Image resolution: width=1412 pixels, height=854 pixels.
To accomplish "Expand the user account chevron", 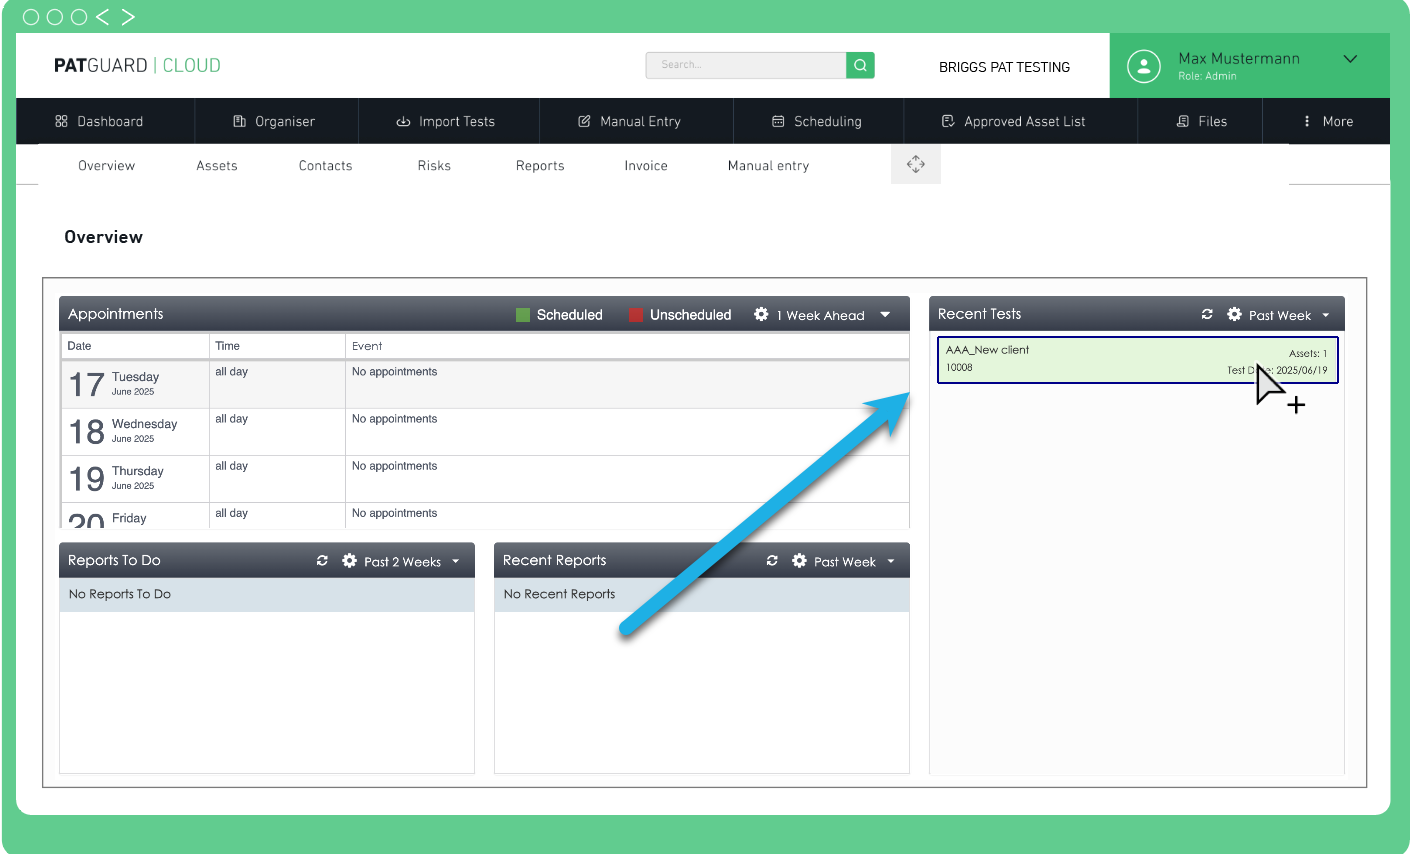I will point(1350,59).
